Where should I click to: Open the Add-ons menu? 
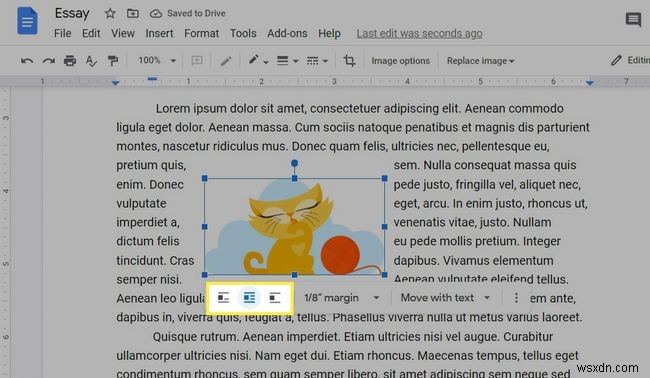pyautogui.click(x=287, y=33)
